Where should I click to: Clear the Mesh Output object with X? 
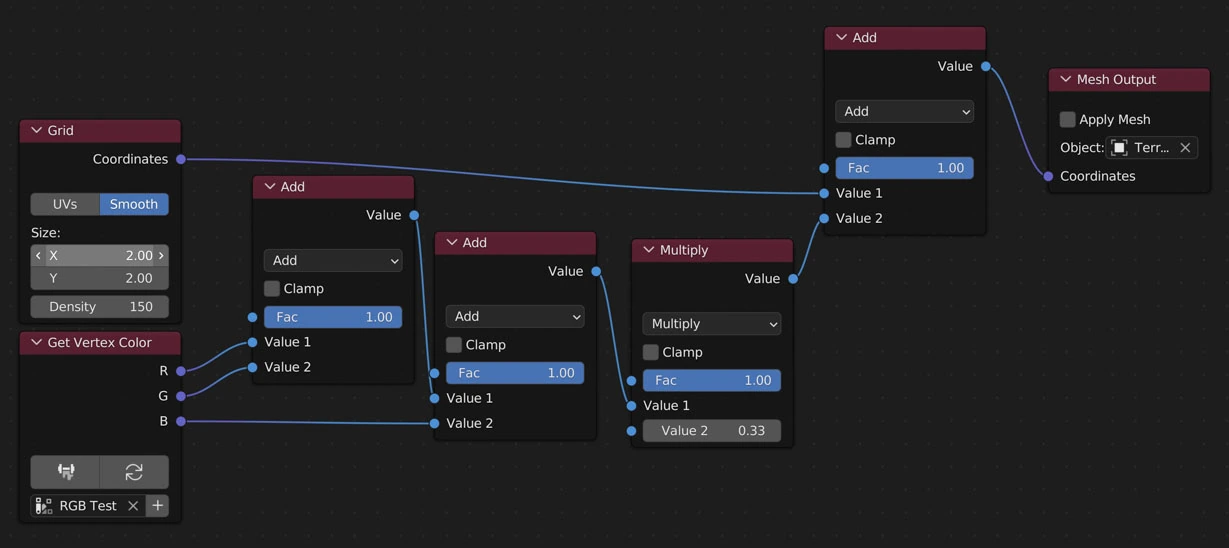coord(1185,148)
